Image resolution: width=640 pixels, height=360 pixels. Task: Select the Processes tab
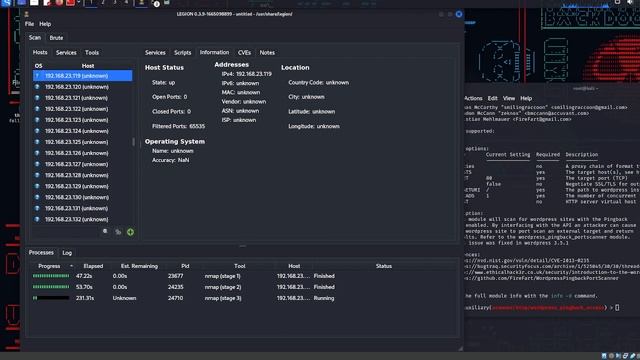coord(41,253)
